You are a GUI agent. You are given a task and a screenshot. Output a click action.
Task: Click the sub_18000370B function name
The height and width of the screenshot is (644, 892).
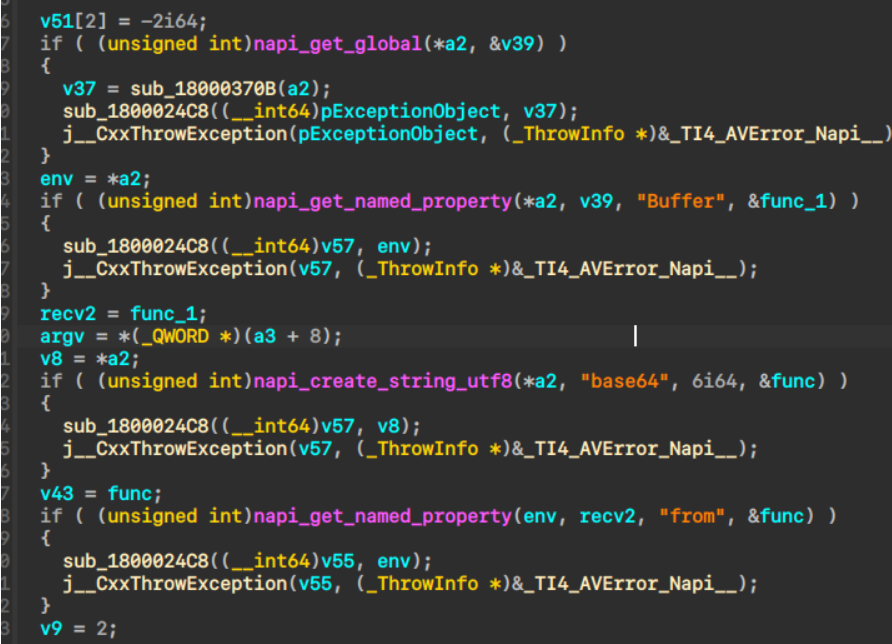[203, 89]
